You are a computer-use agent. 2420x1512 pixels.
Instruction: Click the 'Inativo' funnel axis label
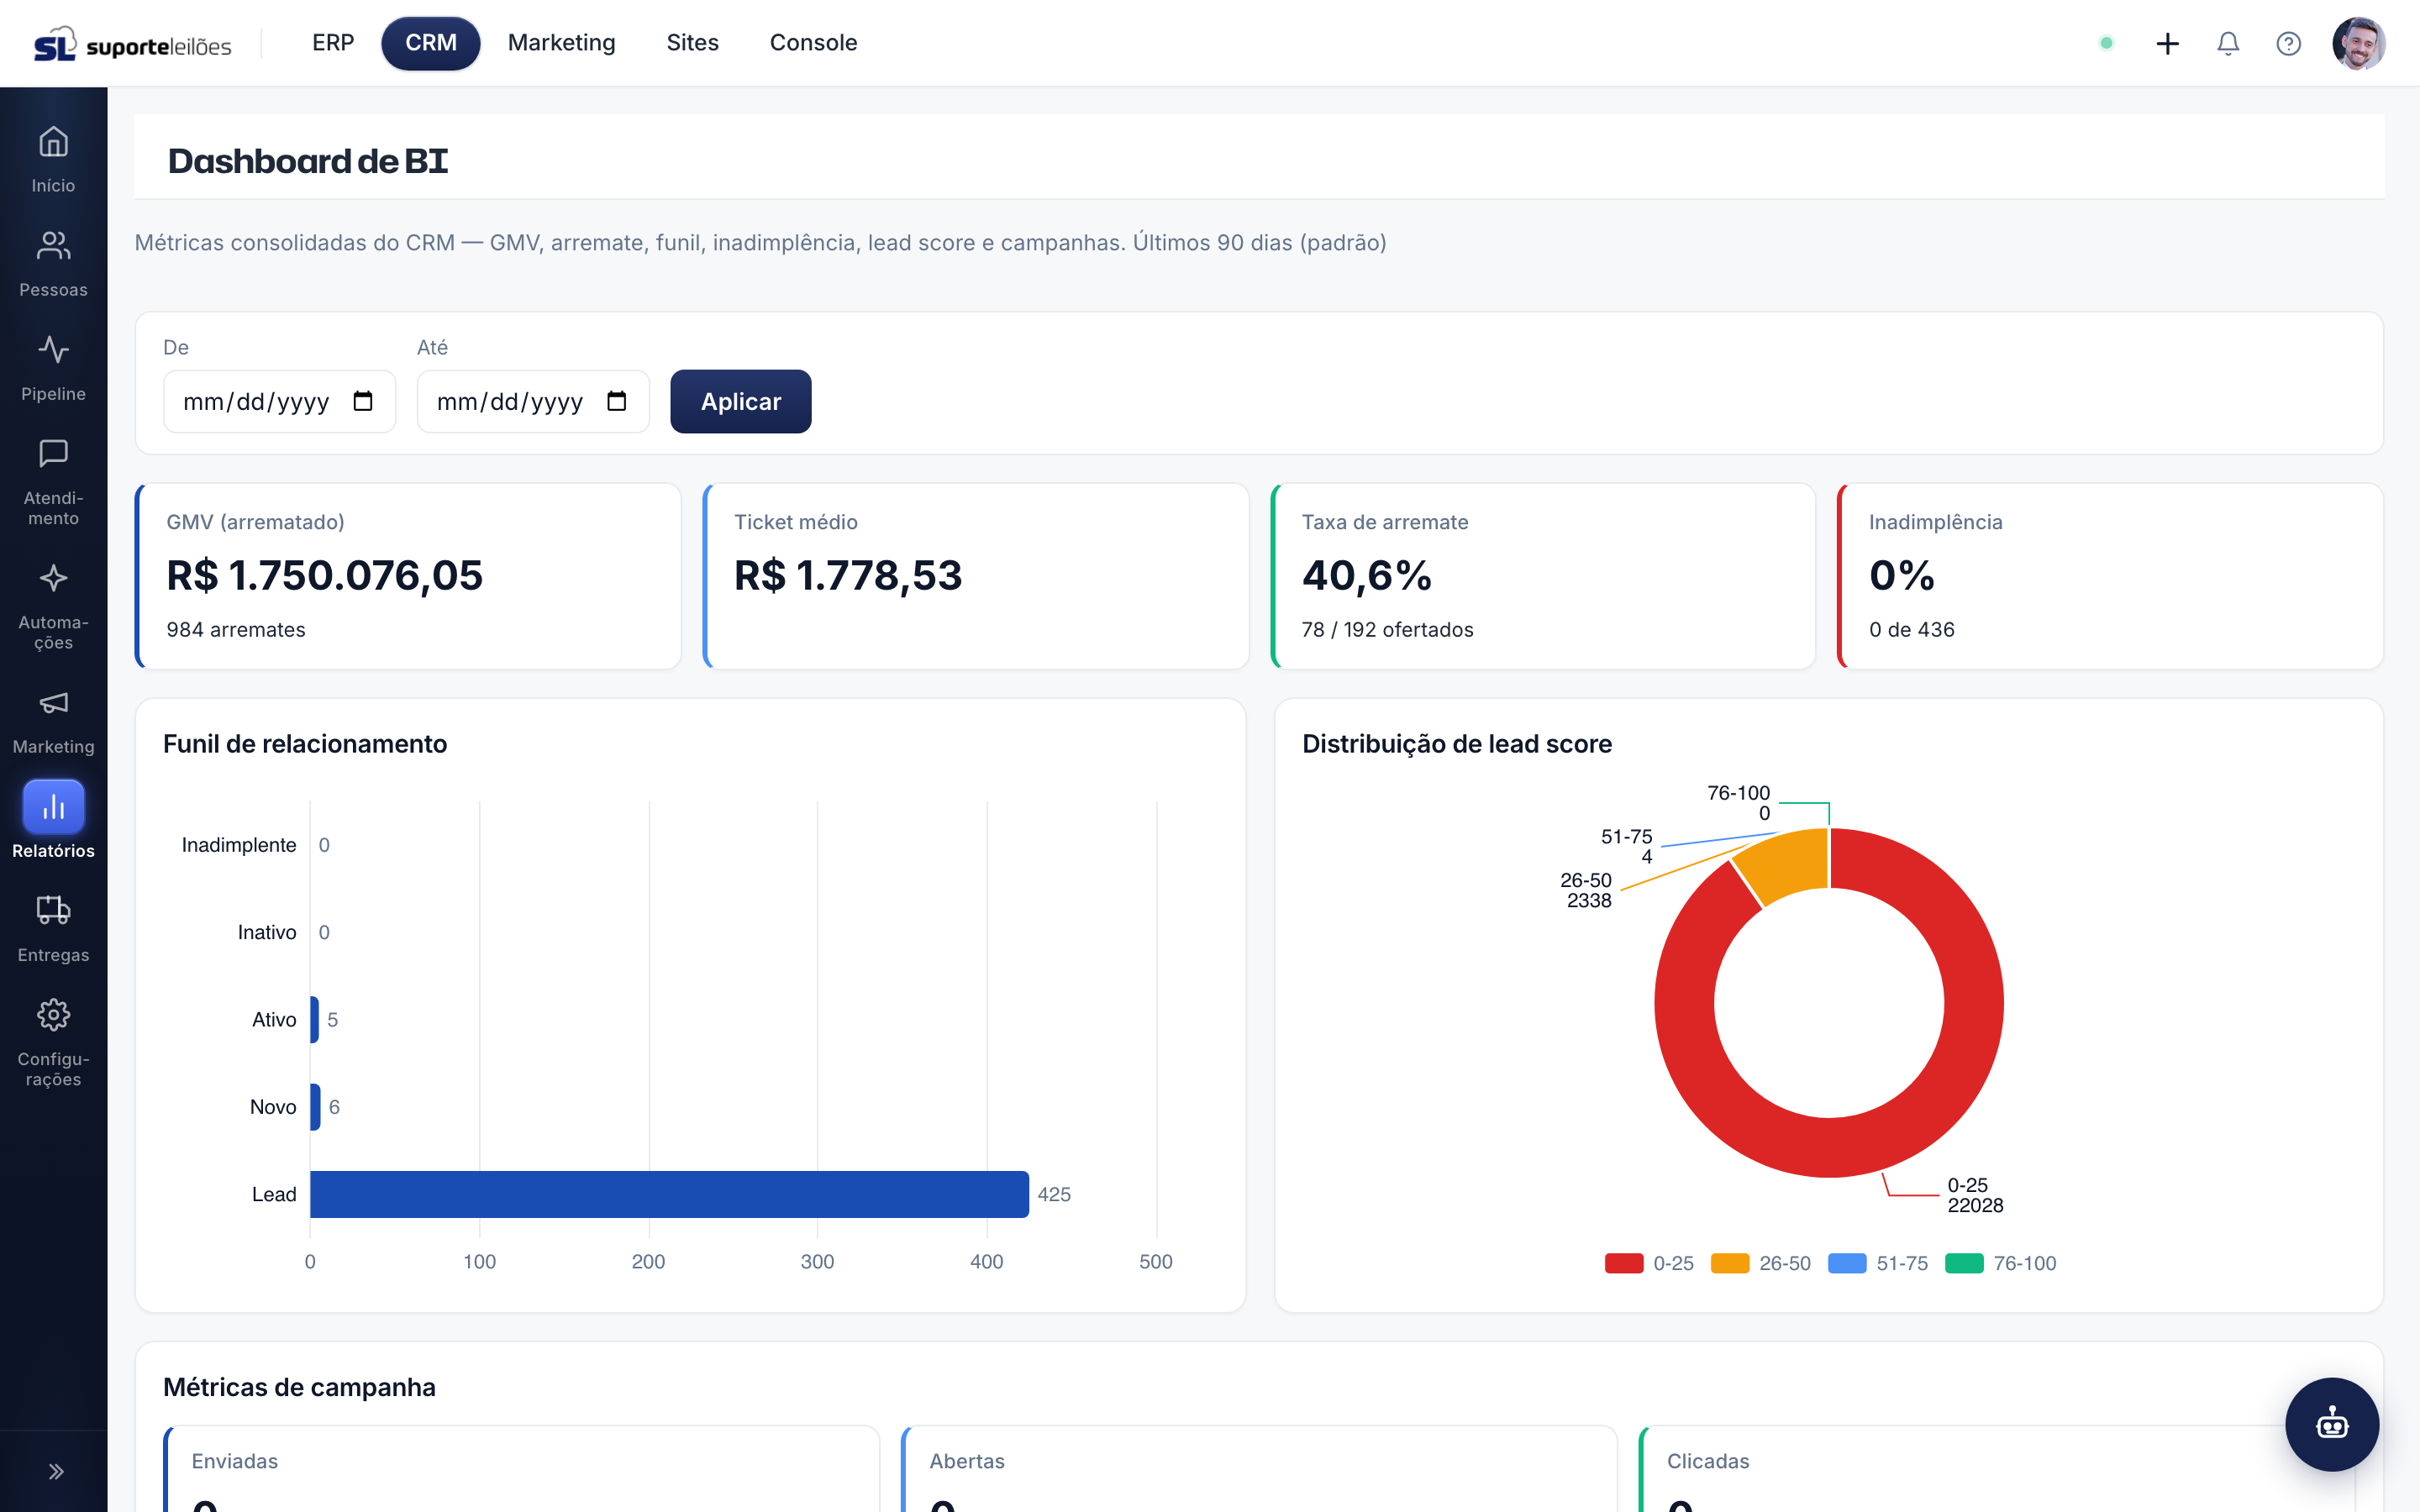267,932
